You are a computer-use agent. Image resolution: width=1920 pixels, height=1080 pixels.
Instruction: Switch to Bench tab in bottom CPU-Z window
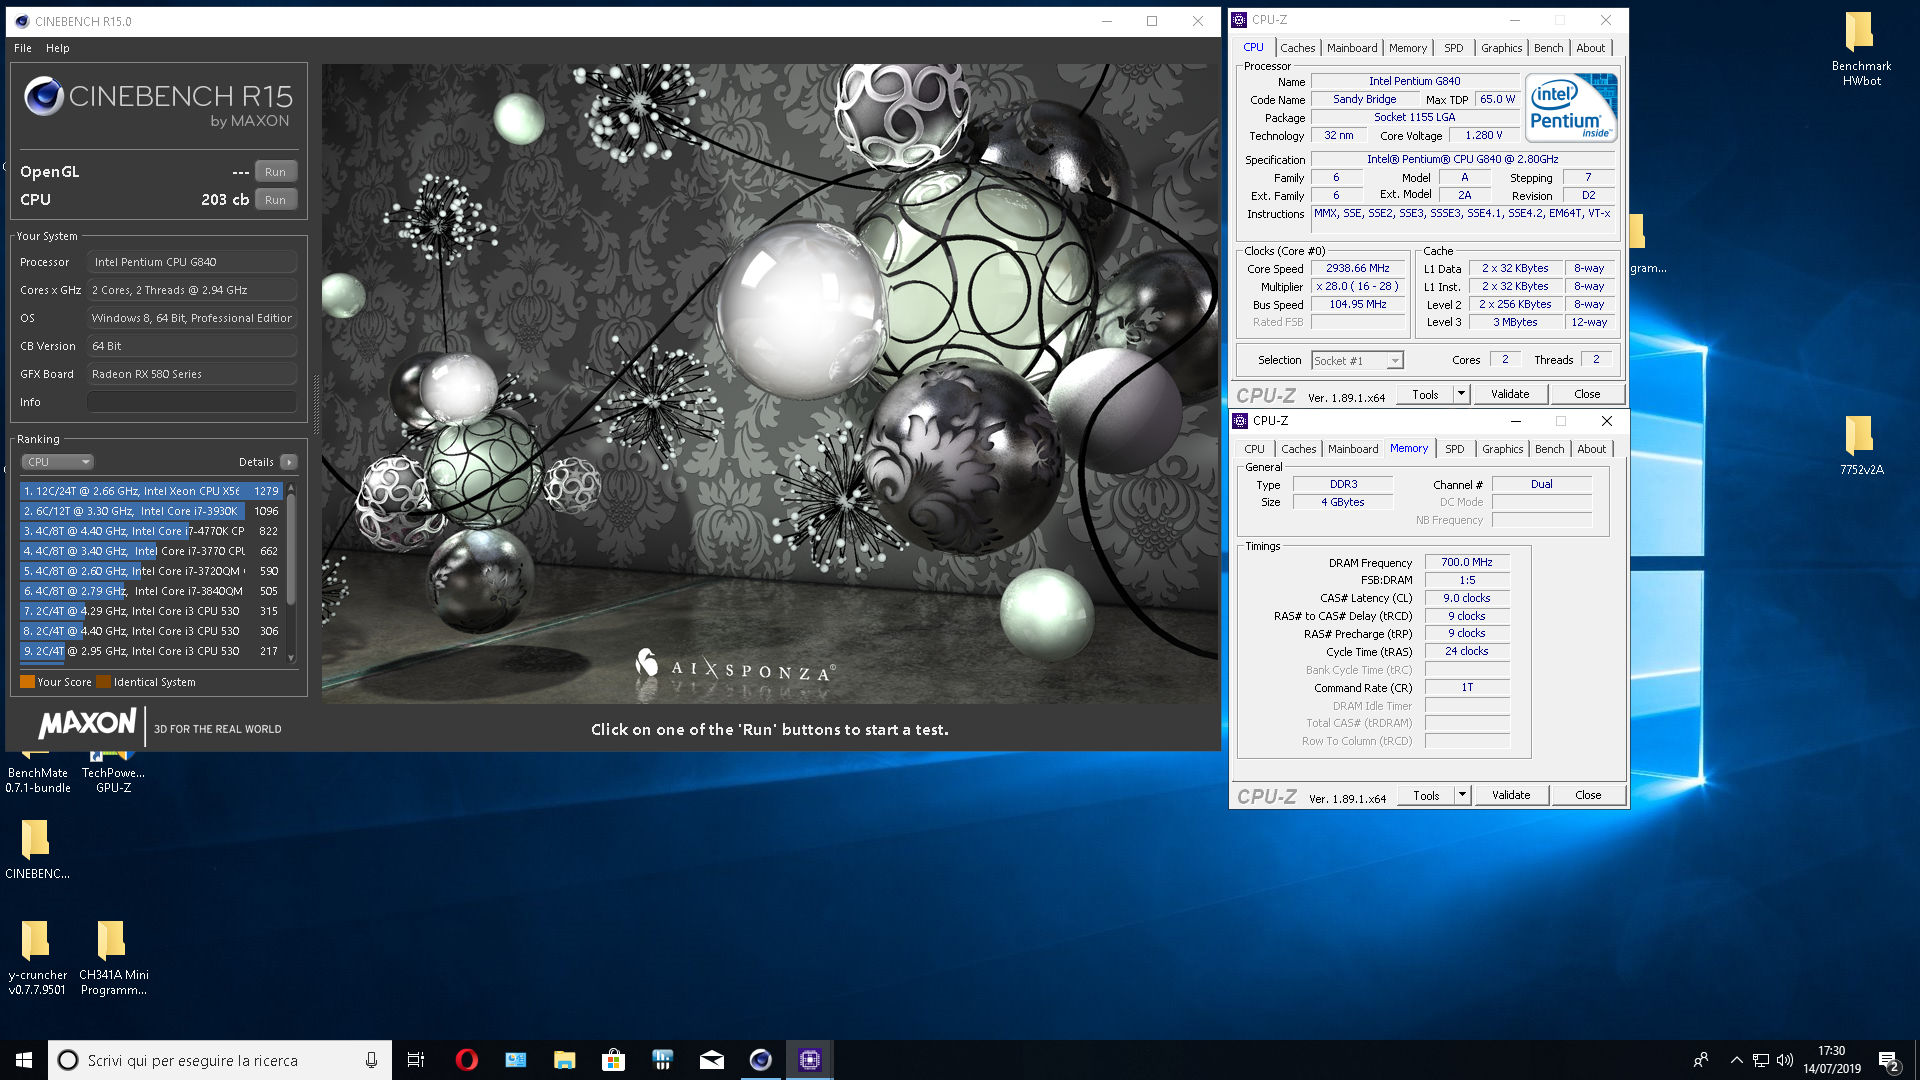click(1549, 449)
